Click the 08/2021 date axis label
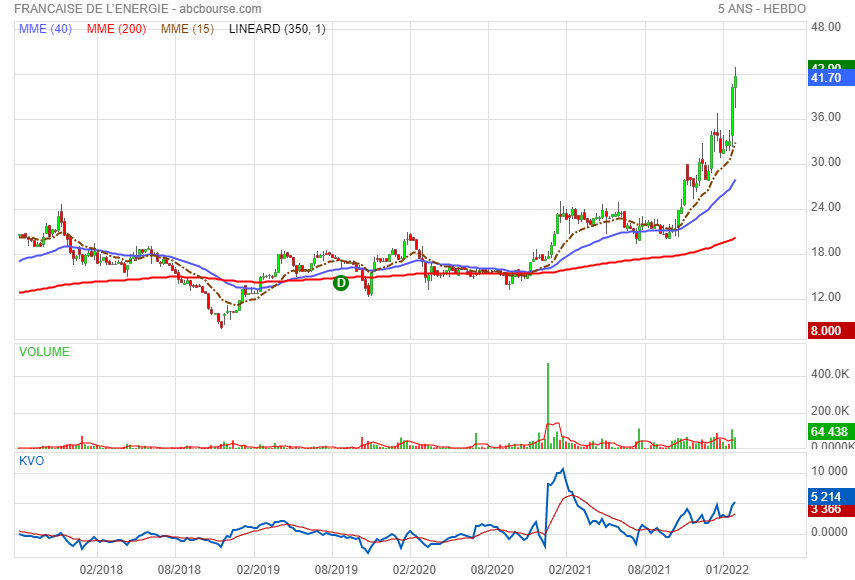855x580 pixels. click(649, 570)
